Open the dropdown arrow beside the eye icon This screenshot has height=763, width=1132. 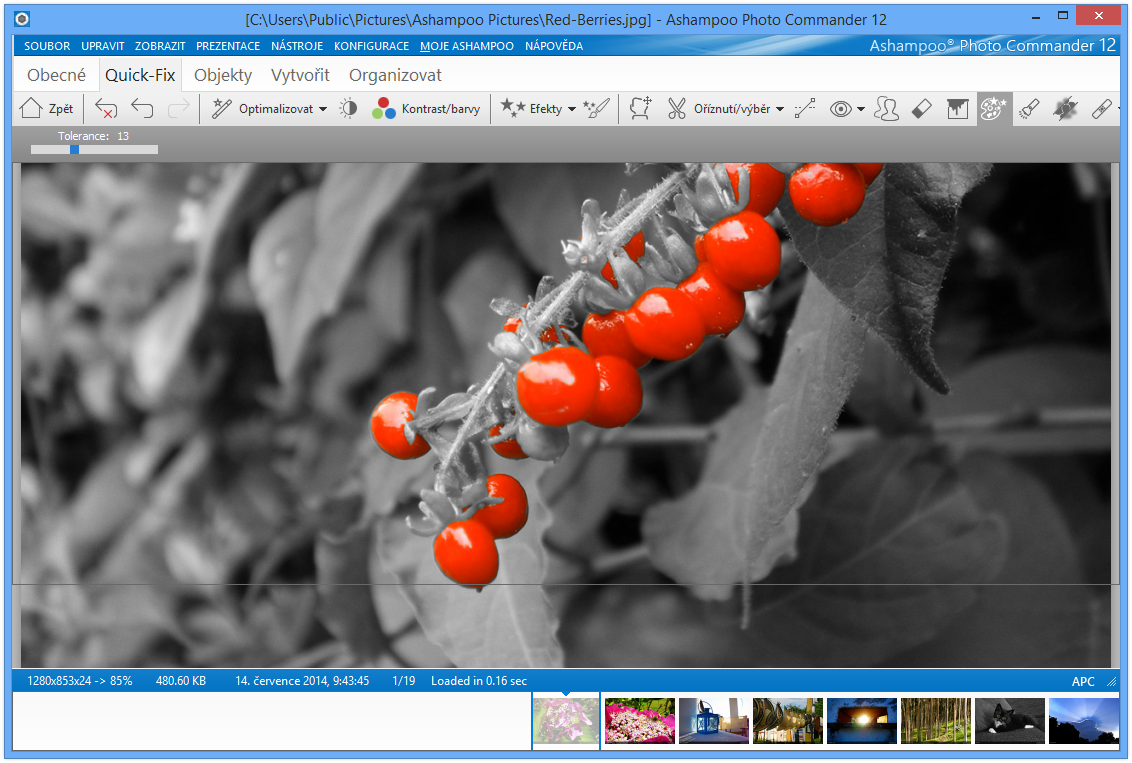[x=861, y=109]
